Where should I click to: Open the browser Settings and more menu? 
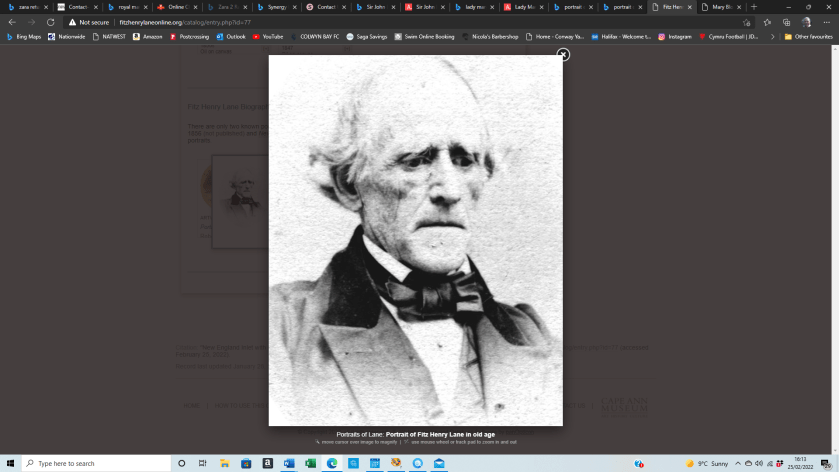(825, 22)
